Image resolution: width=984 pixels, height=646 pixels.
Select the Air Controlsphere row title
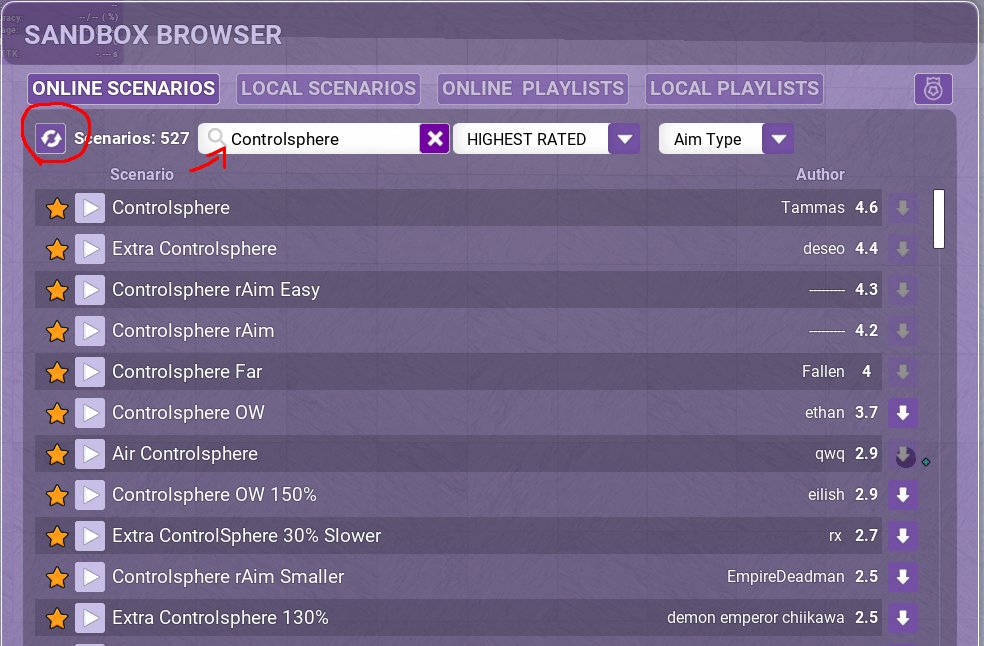tap(185, 454)
